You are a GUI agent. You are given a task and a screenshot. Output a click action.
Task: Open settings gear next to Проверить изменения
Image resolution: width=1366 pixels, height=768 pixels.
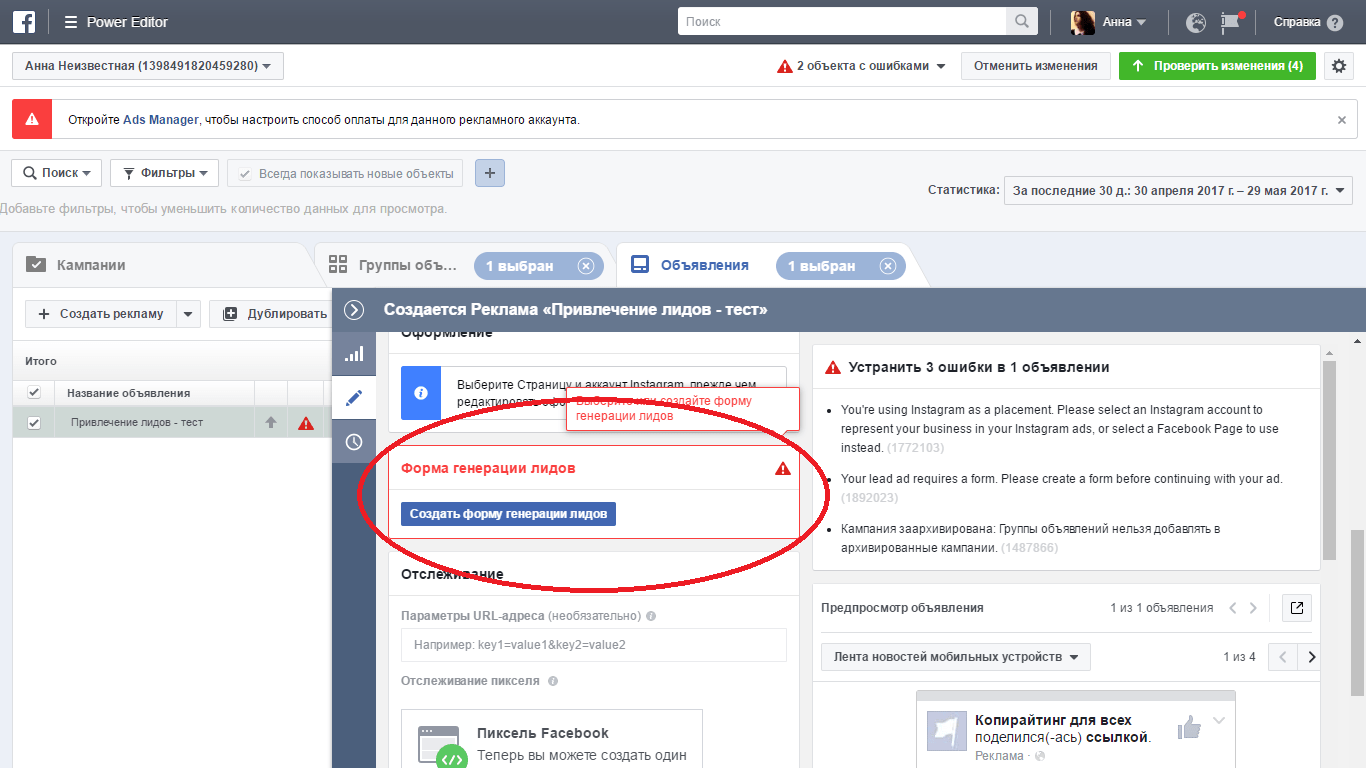point(1340,66)
